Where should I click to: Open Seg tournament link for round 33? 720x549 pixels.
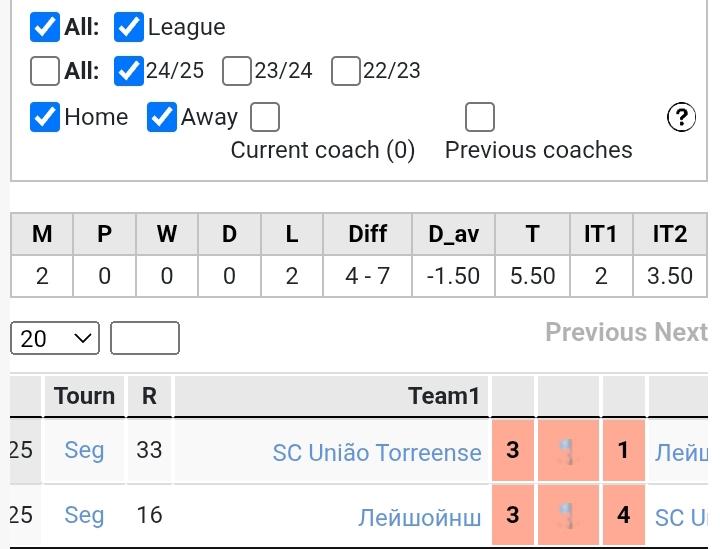[x=84, y=451]
